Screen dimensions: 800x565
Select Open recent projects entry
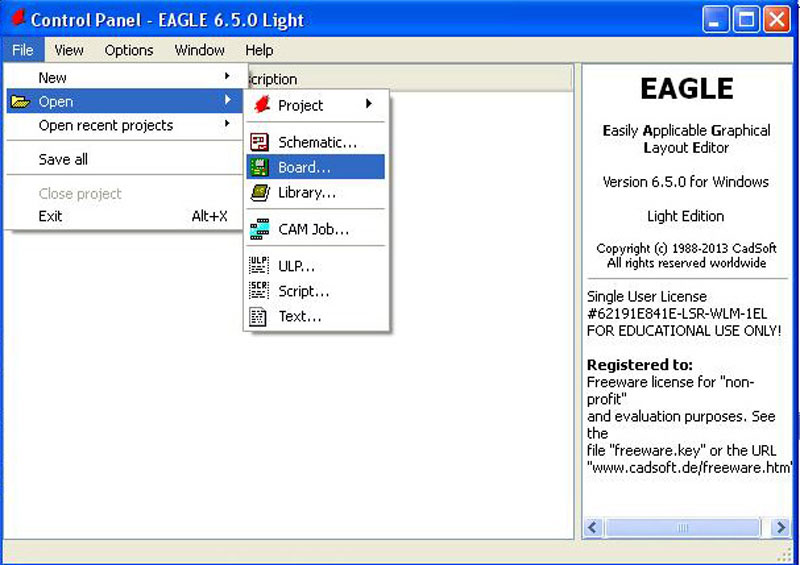click(124, 126)
